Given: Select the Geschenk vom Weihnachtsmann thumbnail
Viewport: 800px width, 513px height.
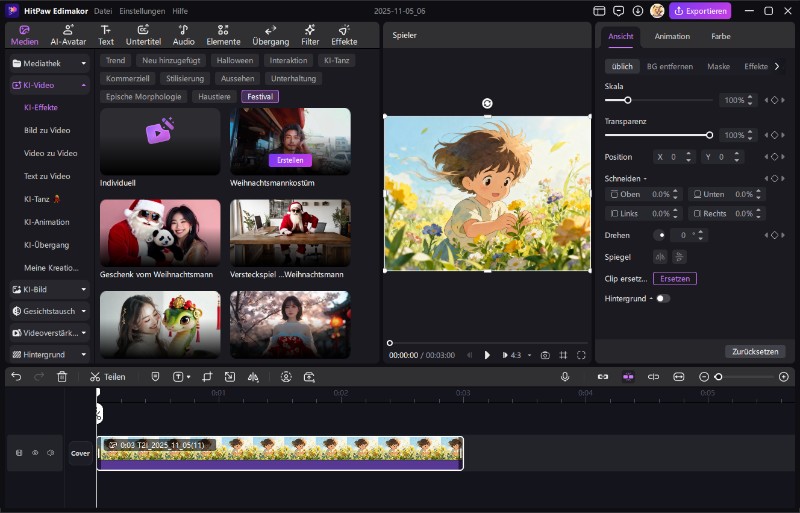Looking at the screenshot, I should coord(160,232).
